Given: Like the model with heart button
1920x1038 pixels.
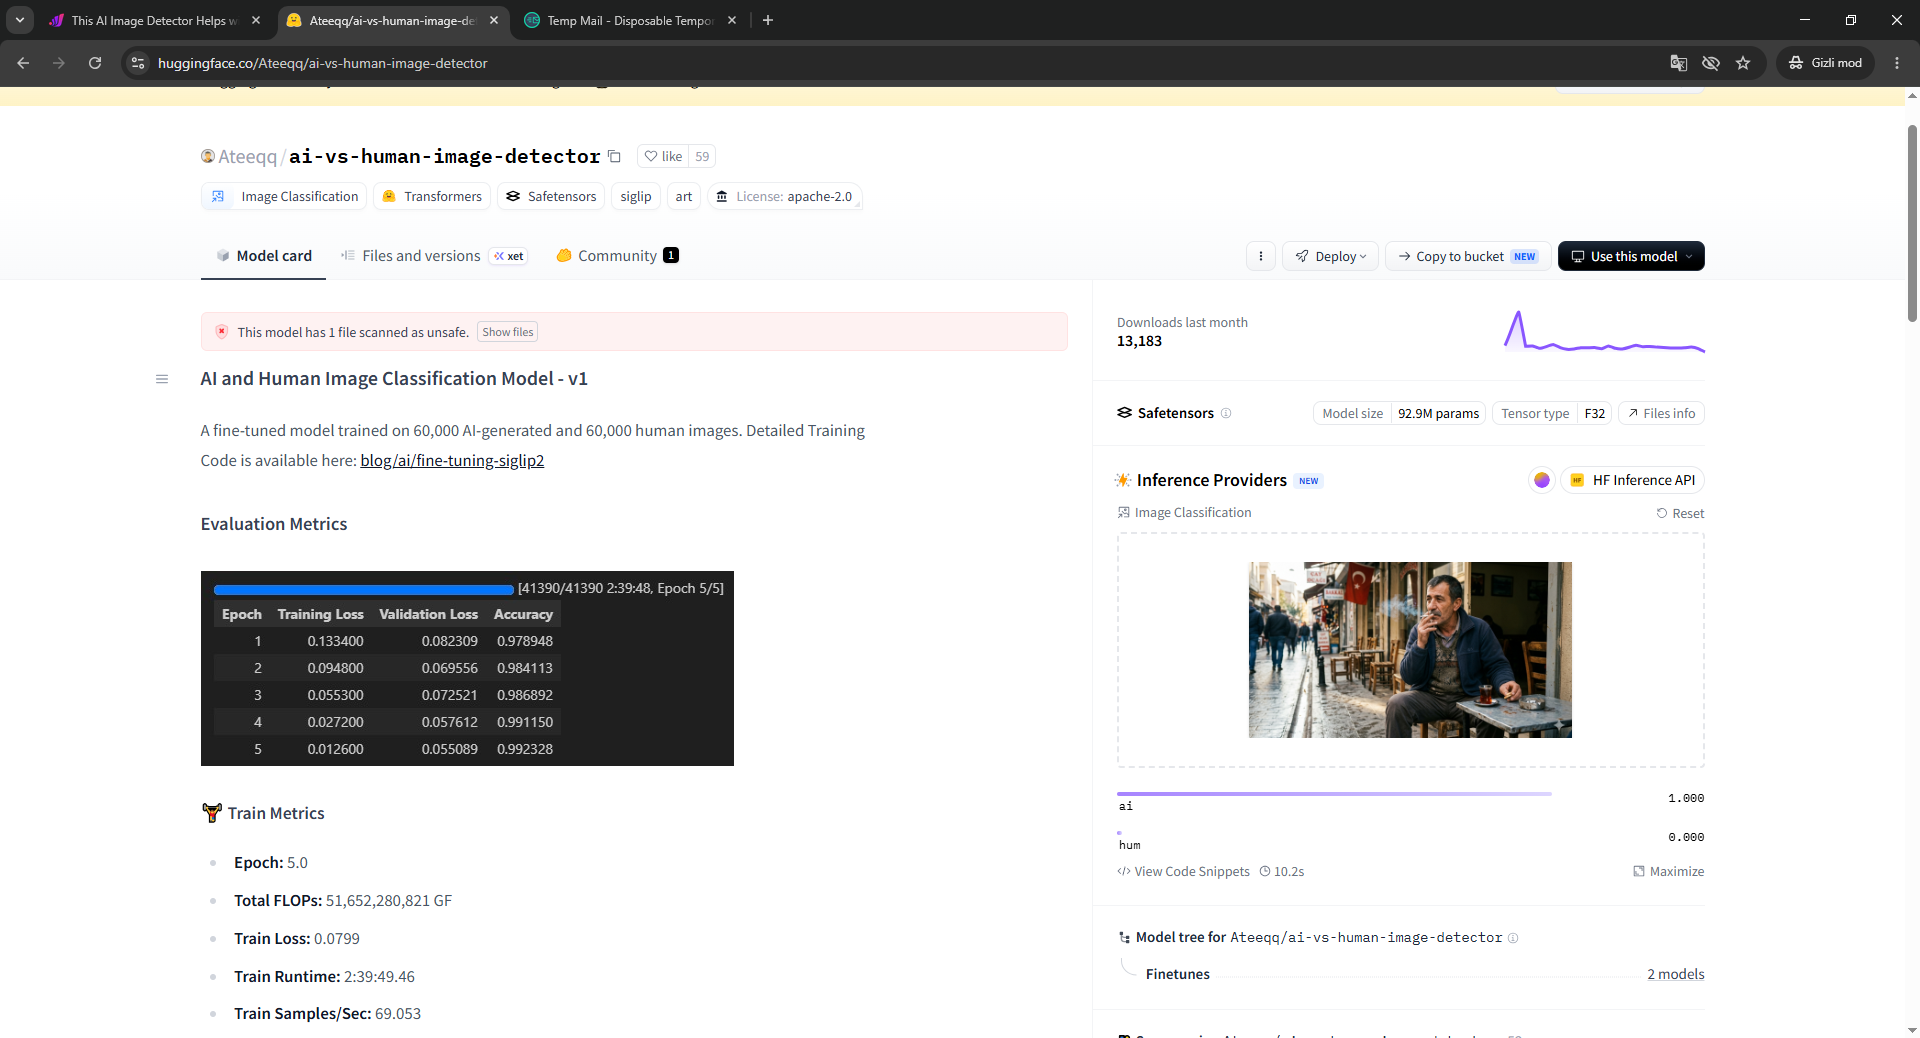Looking at the screenshot, I should (x=663, y=156).
